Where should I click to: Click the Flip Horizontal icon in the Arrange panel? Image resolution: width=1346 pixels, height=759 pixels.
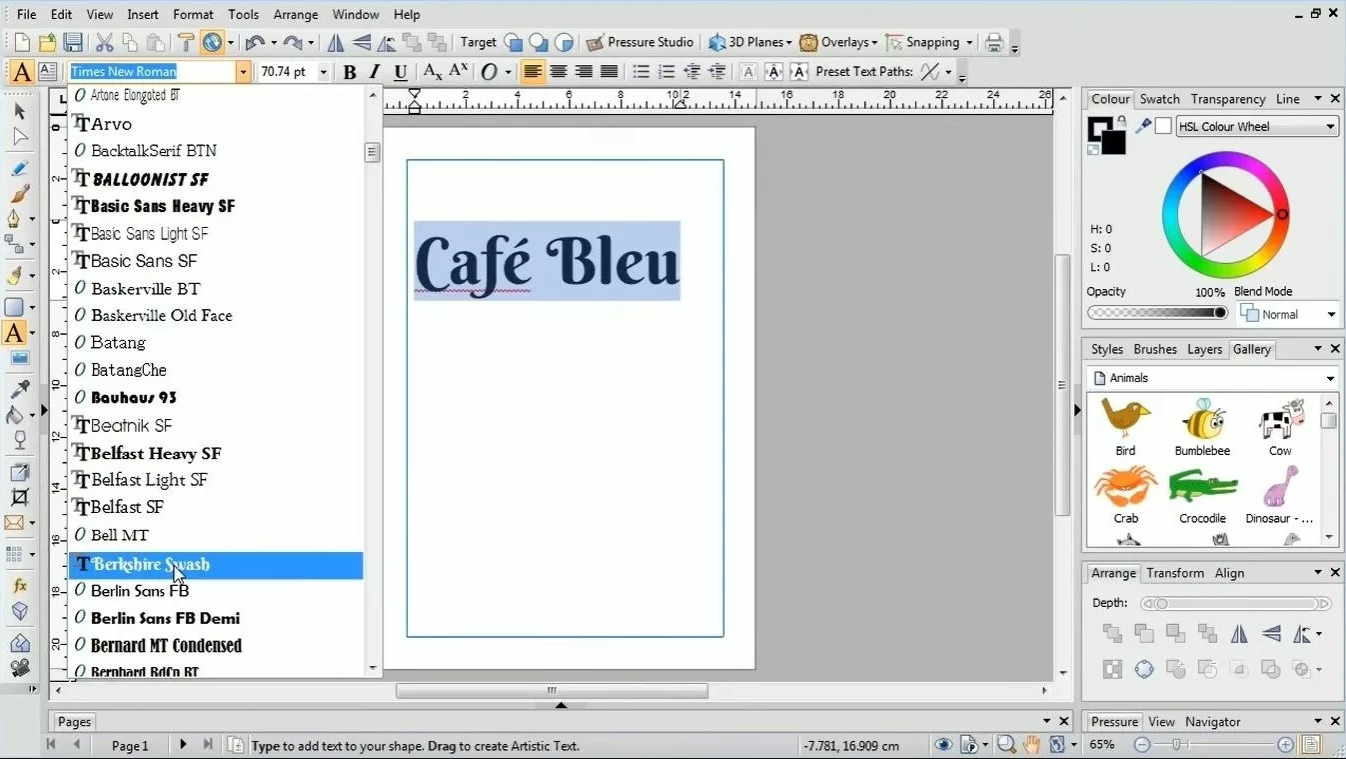click(1239, 633)
